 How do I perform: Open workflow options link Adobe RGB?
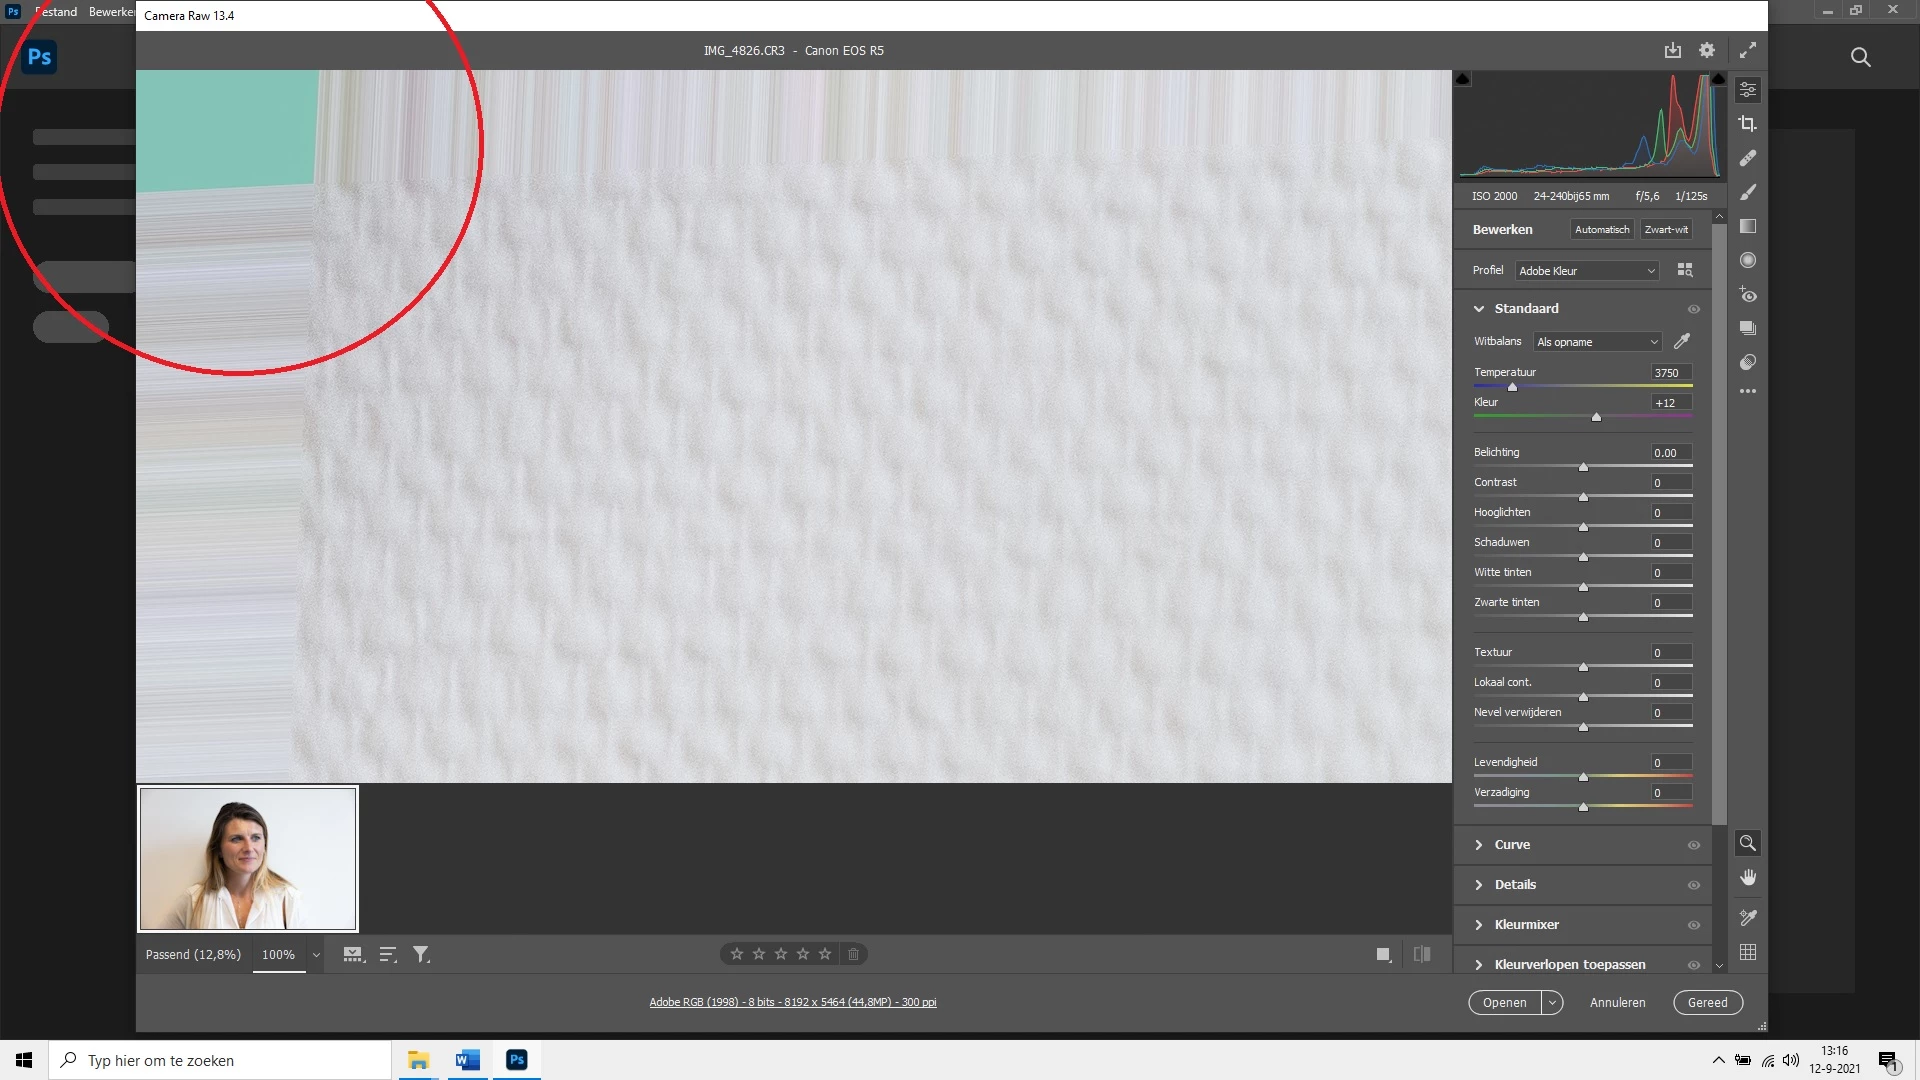coord(792,1002)
